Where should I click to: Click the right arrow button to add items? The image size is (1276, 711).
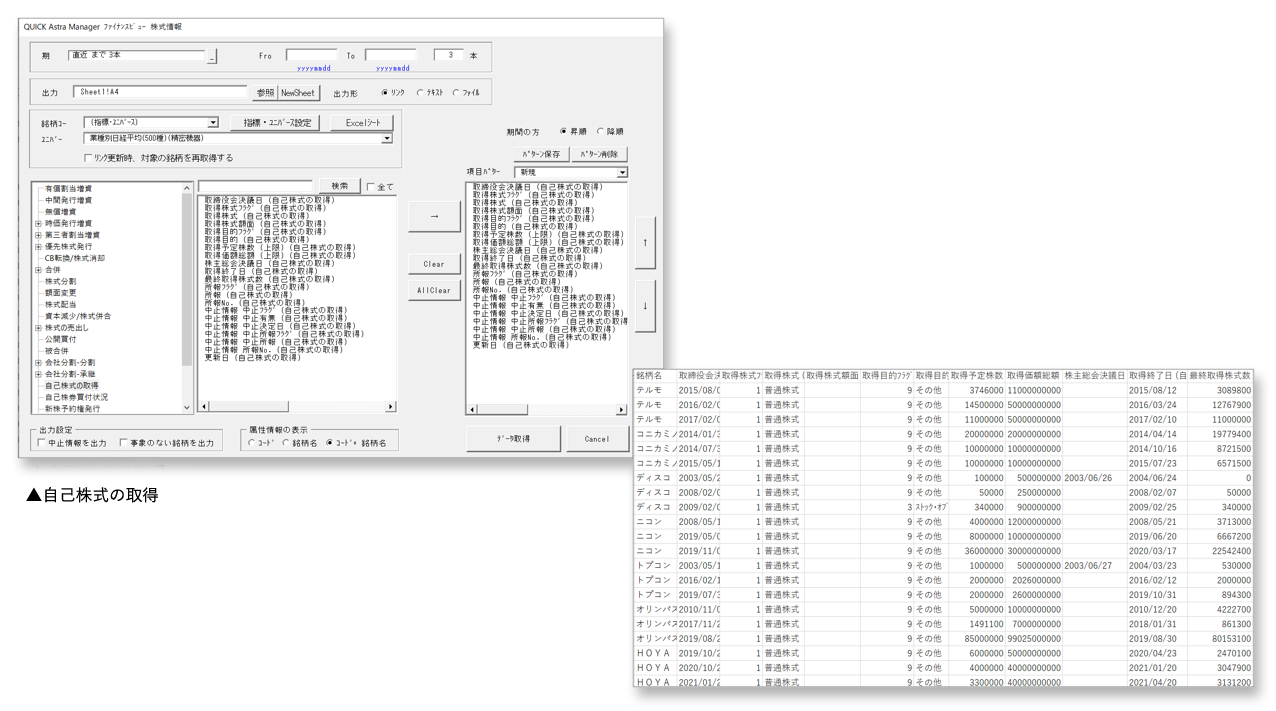click(434, 216)
